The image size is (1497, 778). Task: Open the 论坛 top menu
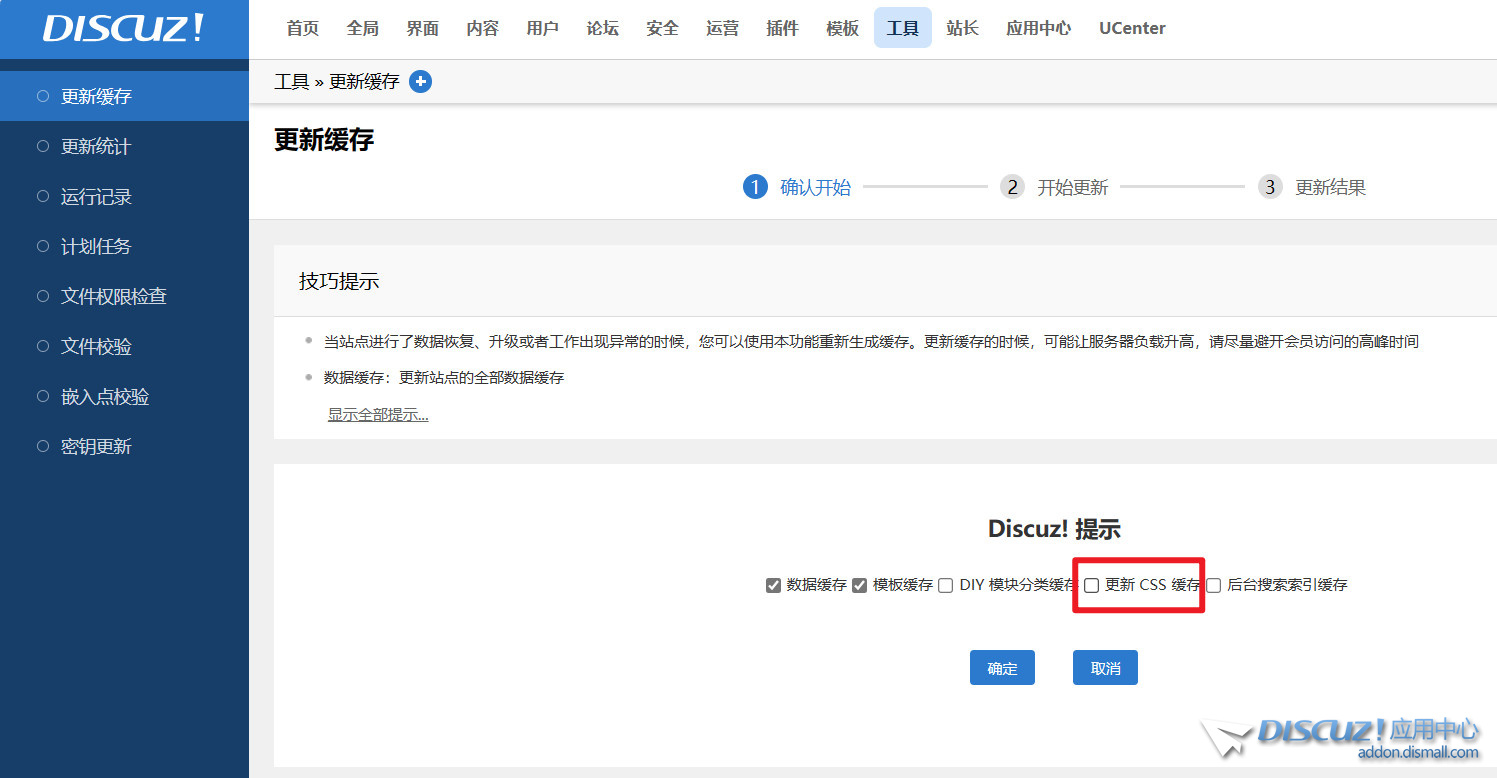tap(602, 28)
